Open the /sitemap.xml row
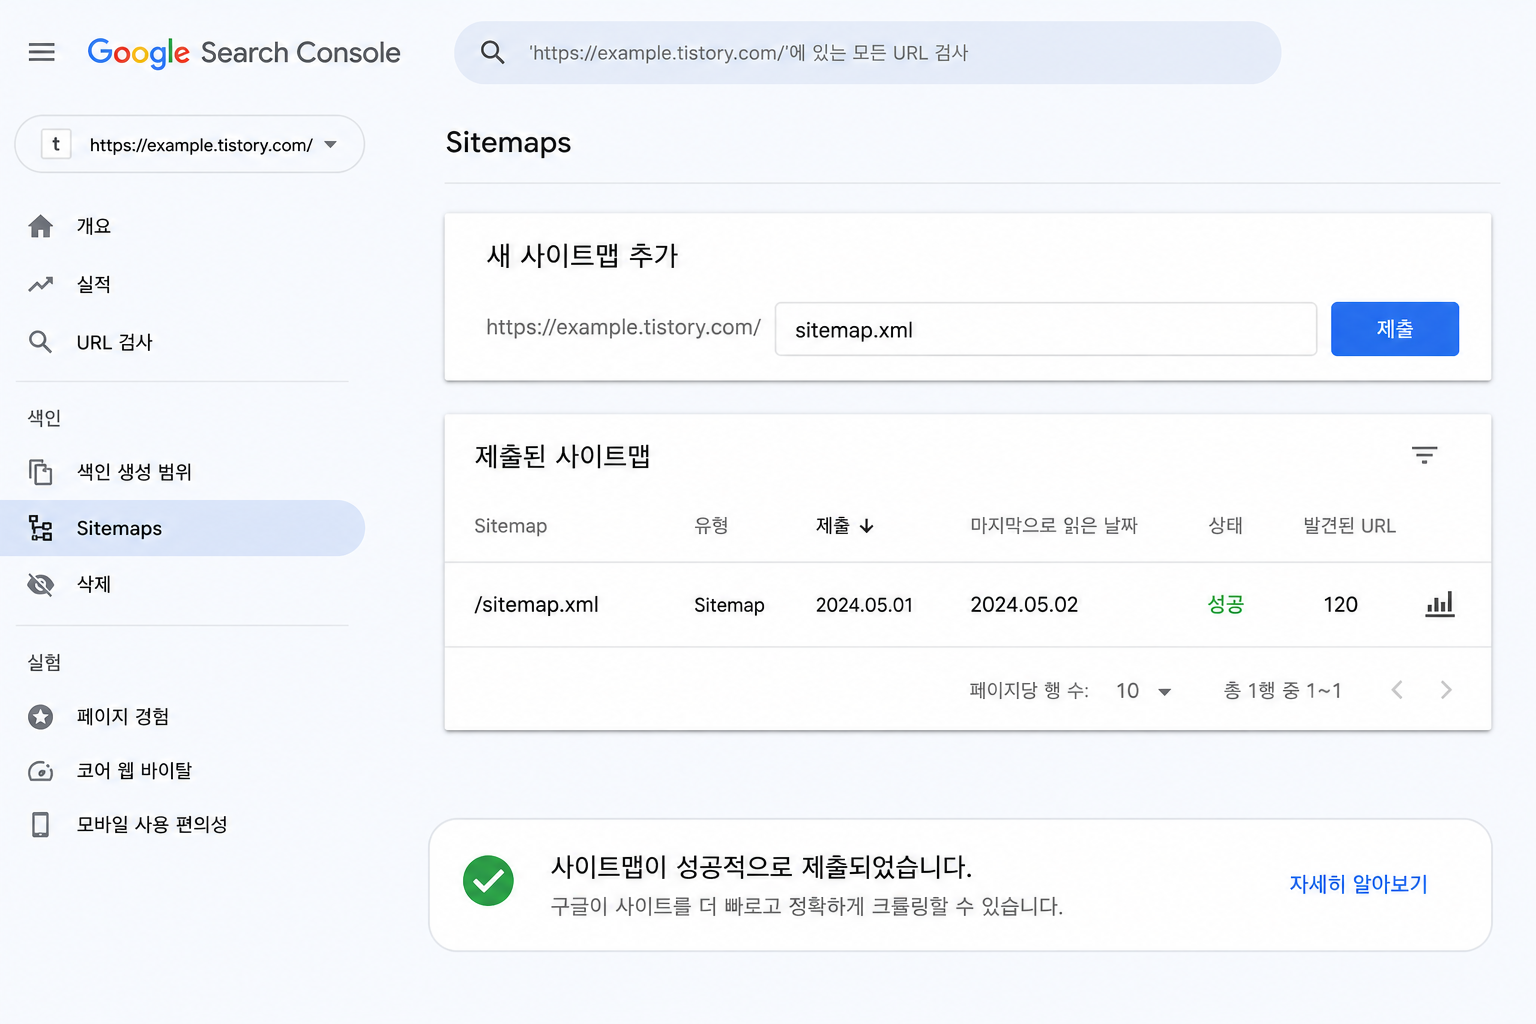 968,605
